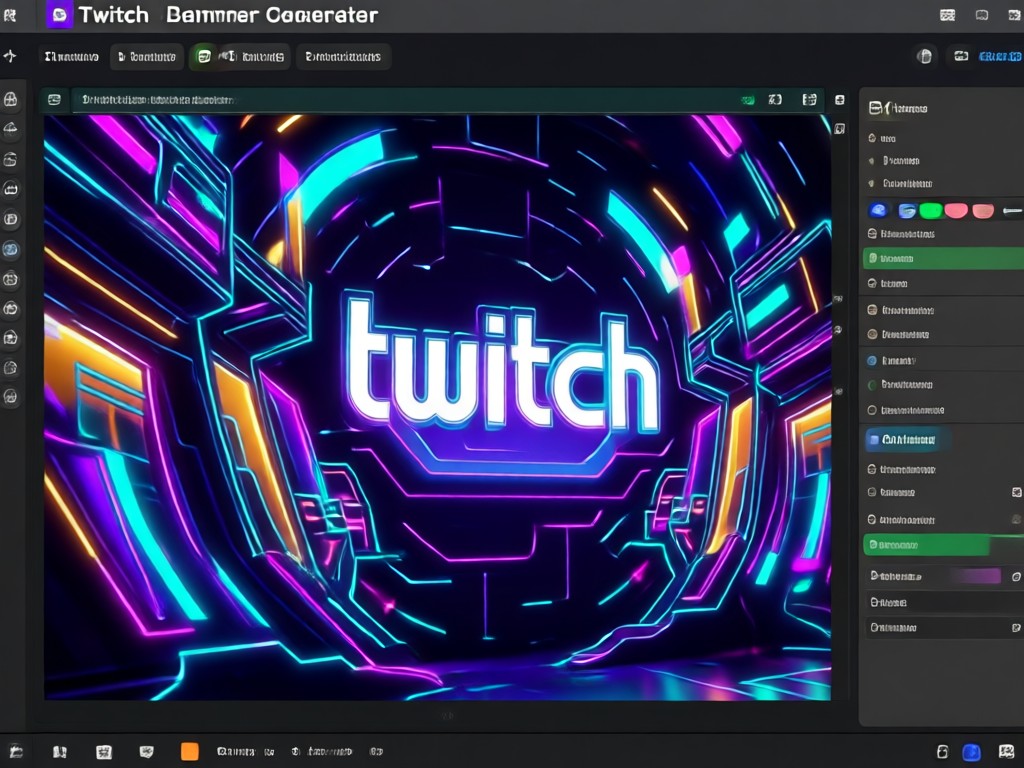Pick the light blue square color swatch
The height and width of the screenshot is (768, 1024).
(906, 210)
